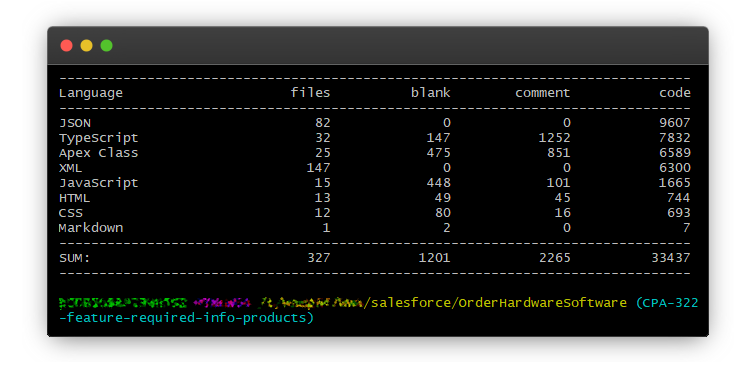
Task: Click SUM code total 33437
Action: 671,258
